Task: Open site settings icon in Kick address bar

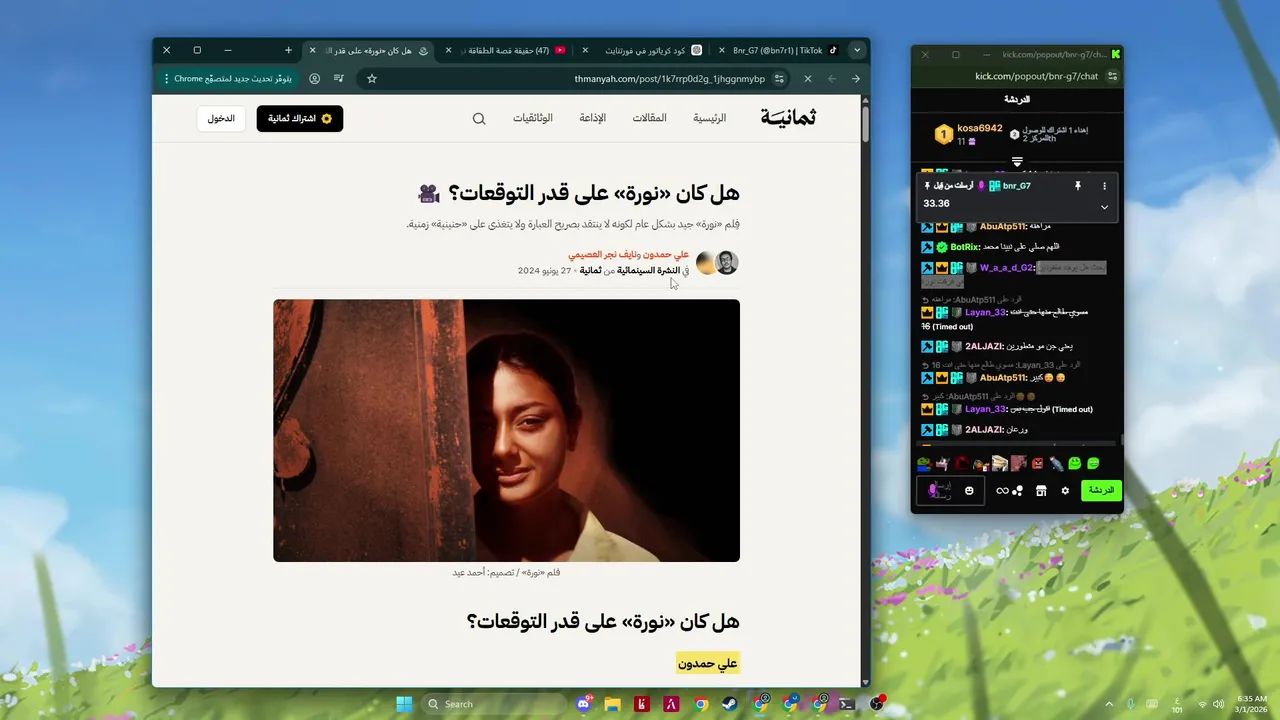Action: [1113, 76]
